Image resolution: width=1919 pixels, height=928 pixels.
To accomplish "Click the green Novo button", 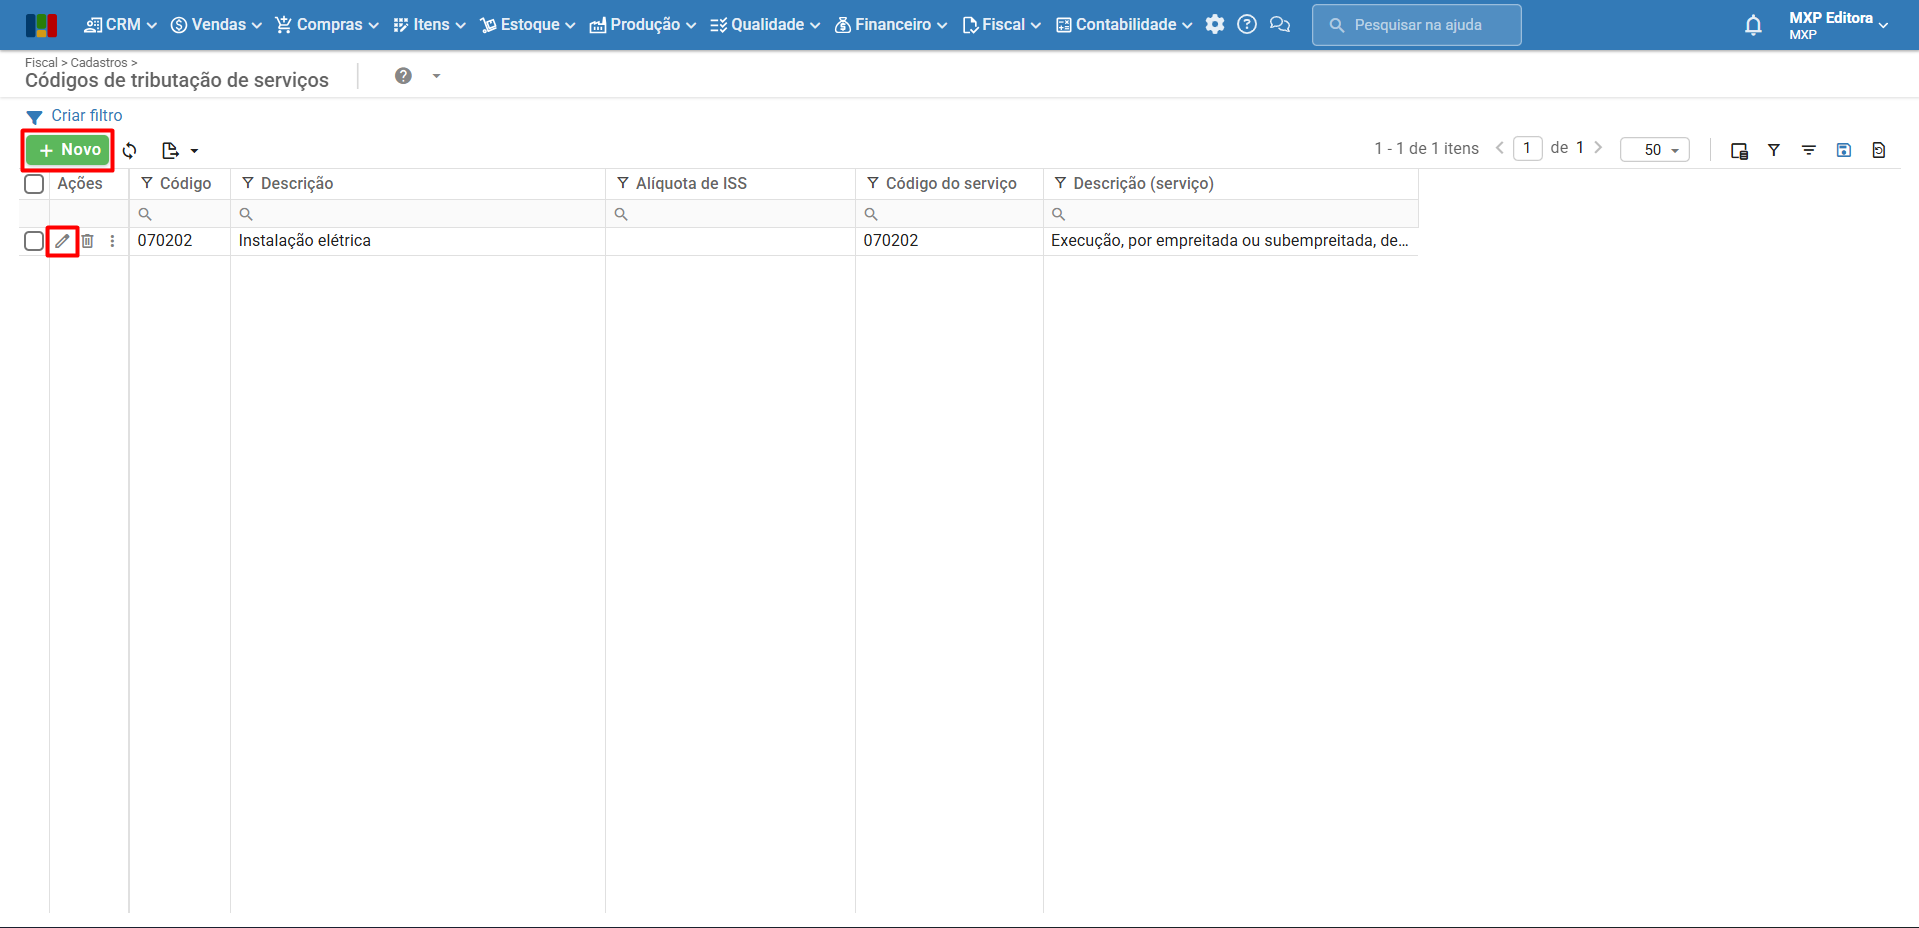I will tap(69, 150).
